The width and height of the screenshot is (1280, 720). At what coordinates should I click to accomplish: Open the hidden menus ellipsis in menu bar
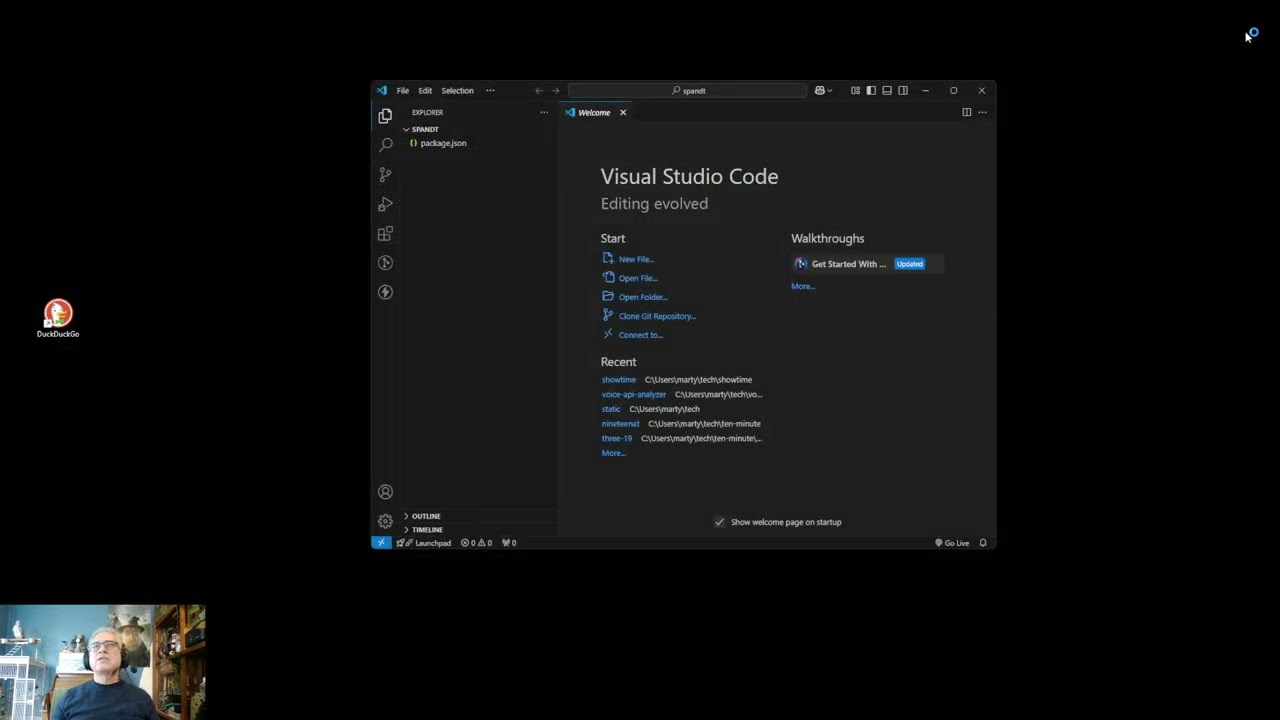[x=490, y=91]
